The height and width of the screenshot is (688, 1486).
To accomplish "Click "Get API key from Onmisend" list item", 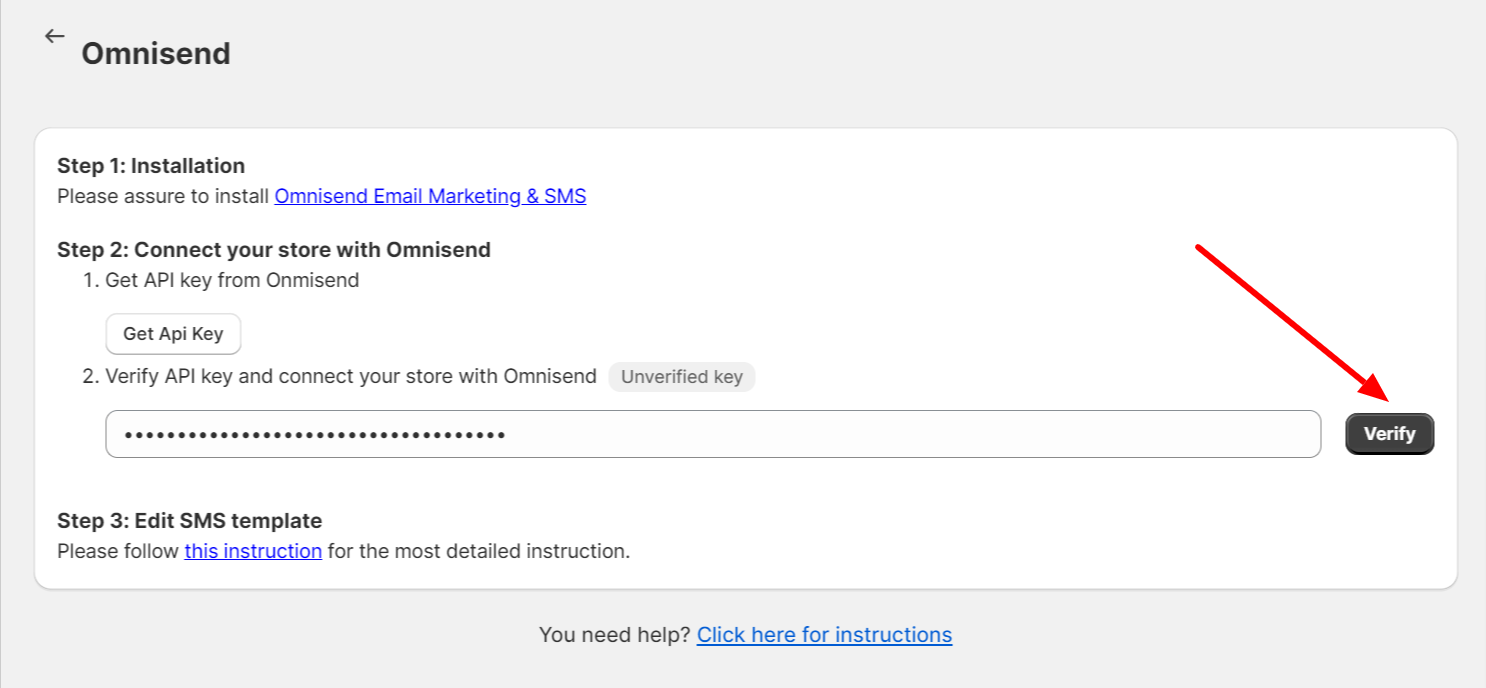I will pos(232,280).
